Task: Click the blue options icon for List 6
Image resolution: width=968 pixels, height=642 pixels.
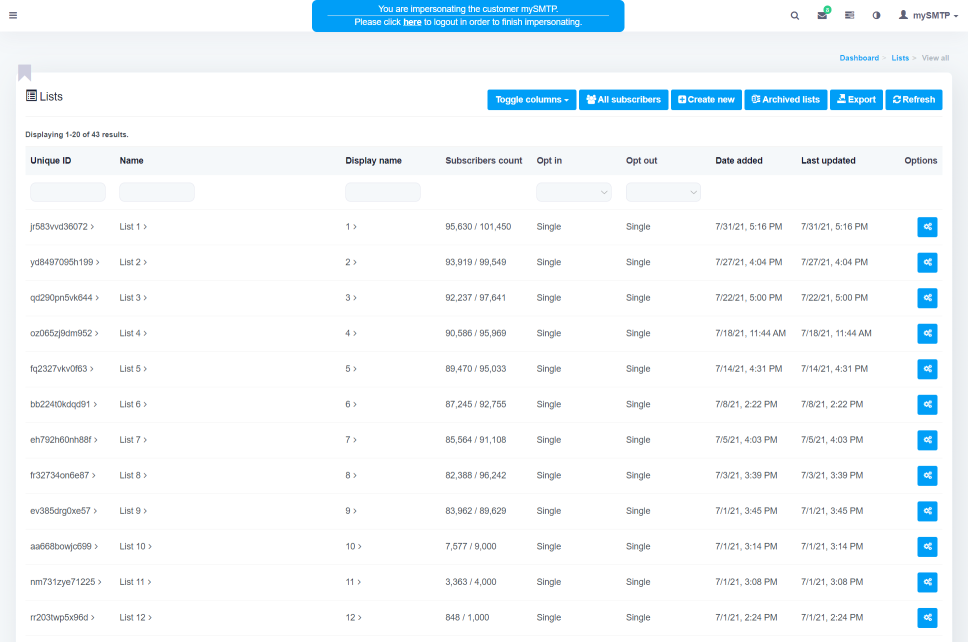Action: pos(927,405)
